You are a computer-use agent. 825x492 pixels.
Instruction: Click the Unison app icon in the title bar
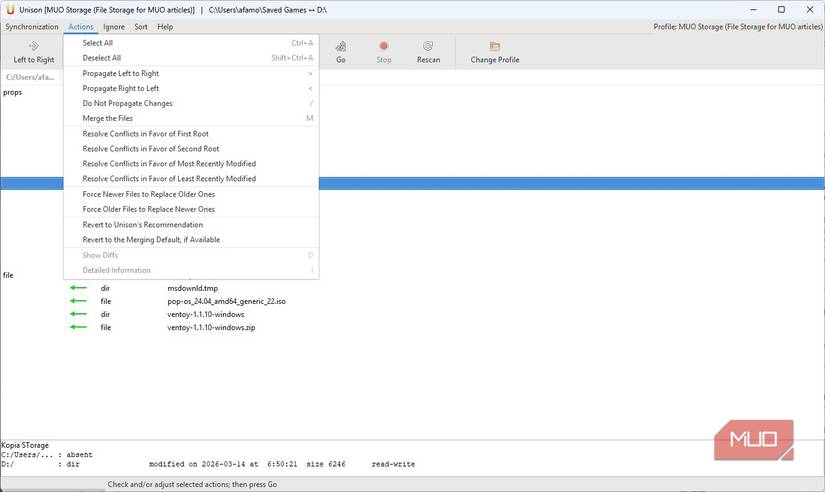pyautogui.click(x=11, y=9)
